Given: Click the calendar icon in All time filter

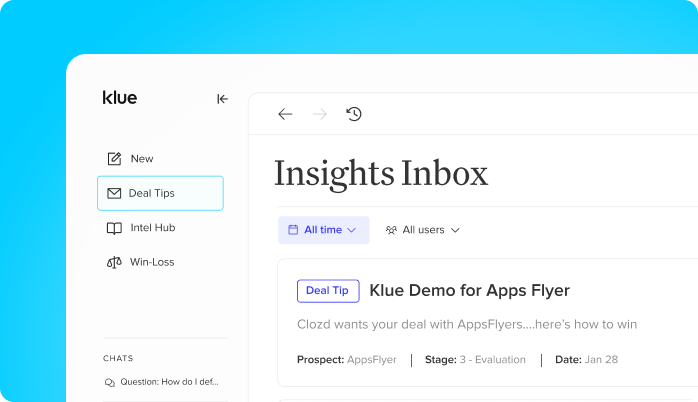Looking at the screenshot, I should click(293, 230).
